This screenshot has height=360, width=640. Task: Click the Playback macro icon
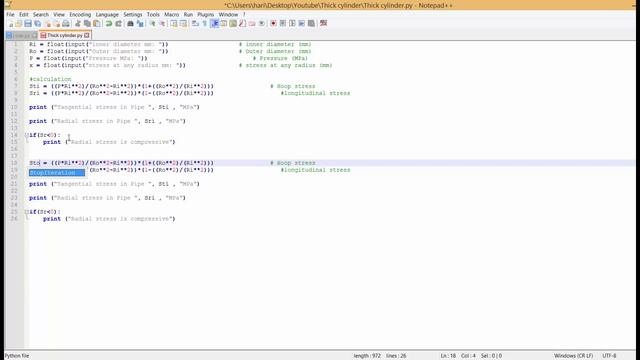point(292,24)
